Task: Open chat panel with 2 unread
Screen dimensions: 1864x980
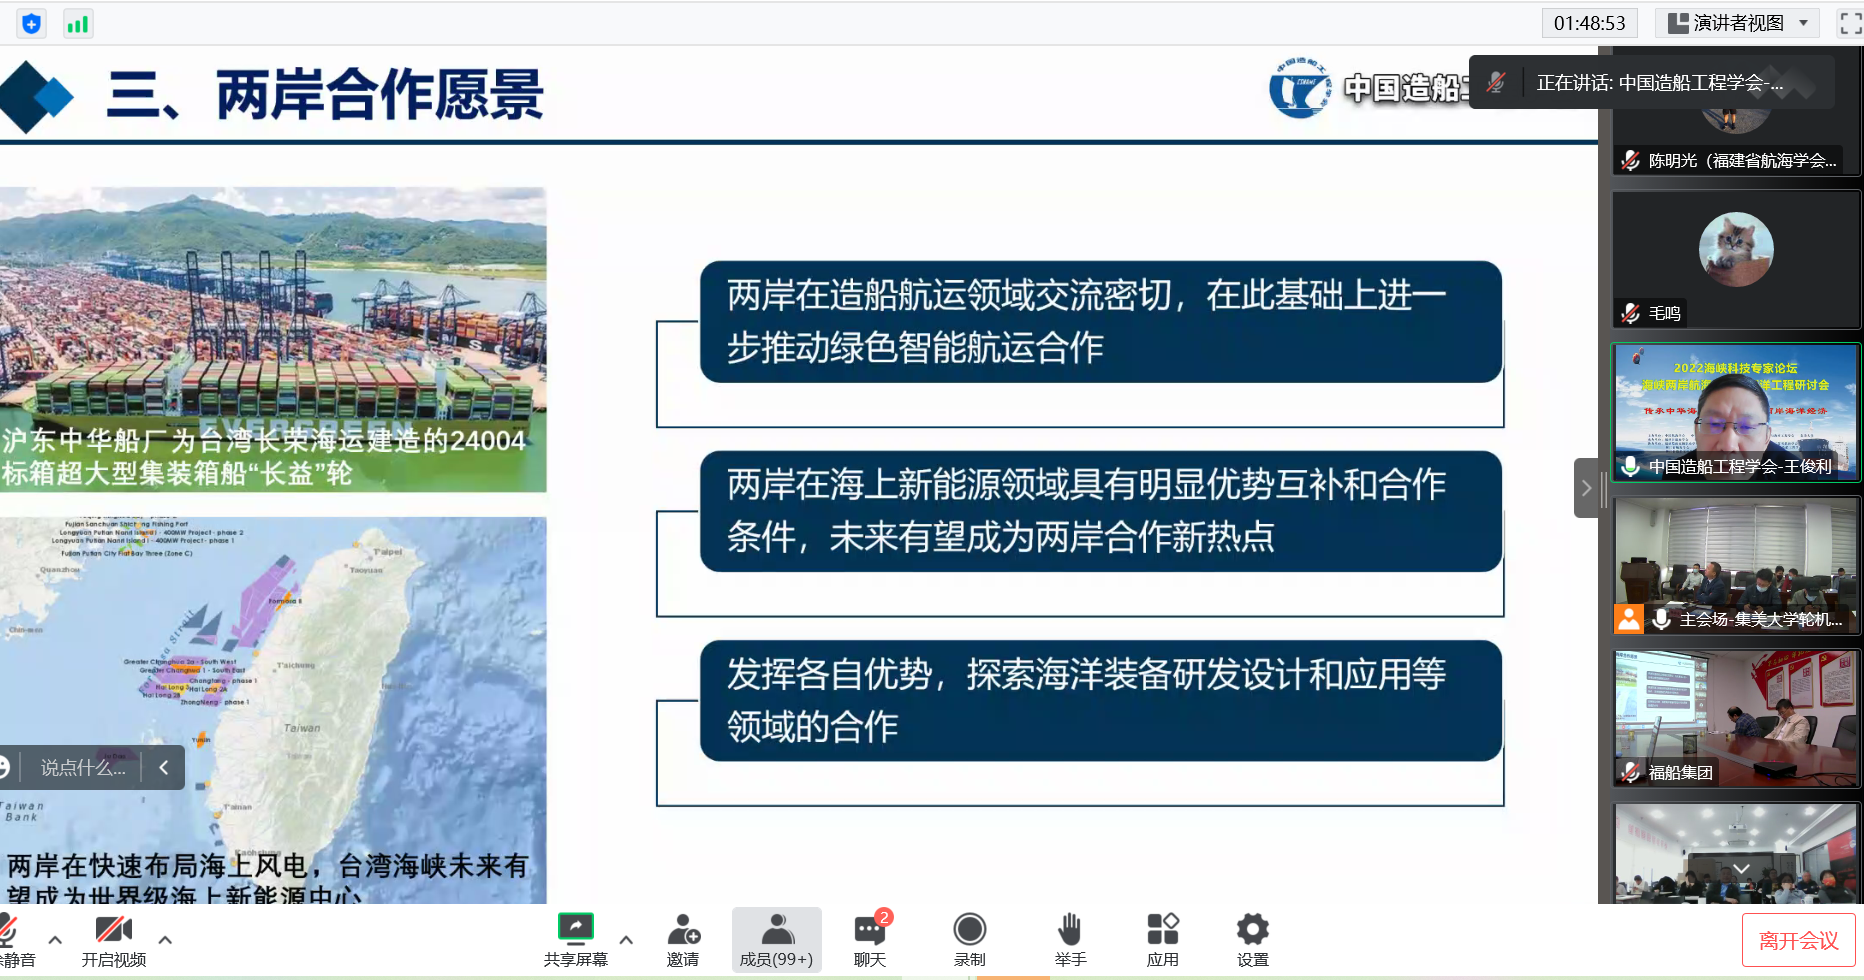Action: [870, 940]
